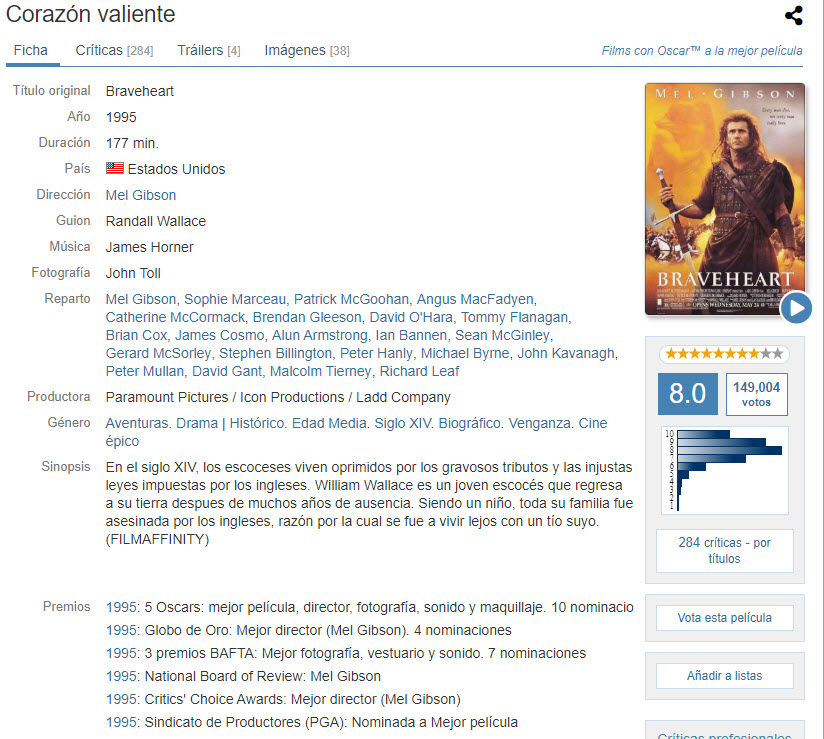Select the Venganza topic link
The height and width of the screenshot is (739, 824).
539,423
